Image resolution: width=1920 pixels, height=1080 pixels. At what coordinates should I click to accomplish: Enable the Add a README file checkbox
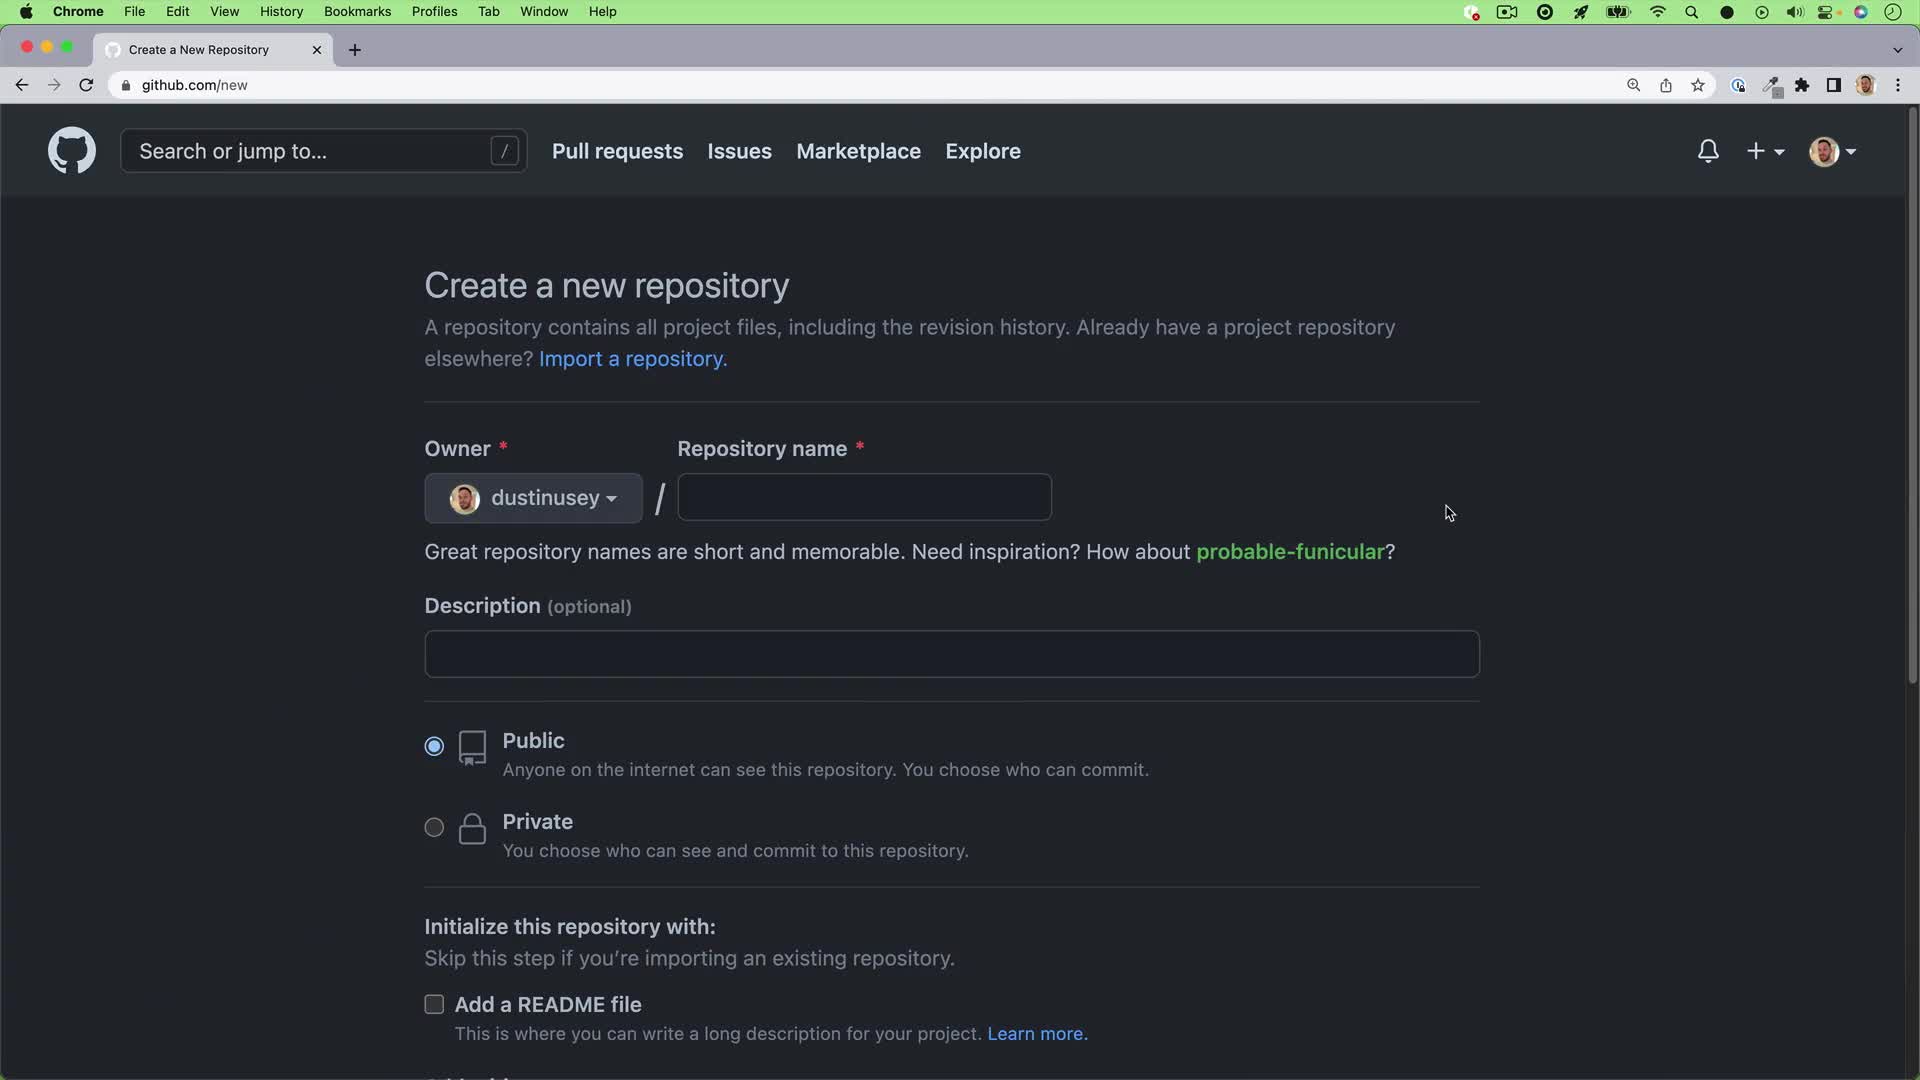tap(434, 1004)
